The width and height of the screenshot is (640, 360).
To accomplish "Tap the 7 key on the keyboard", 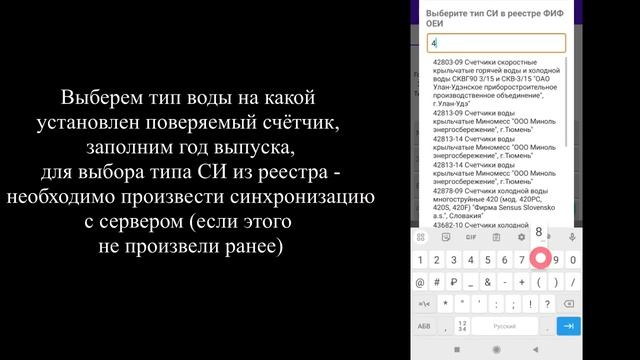I will tap(522, 260).
